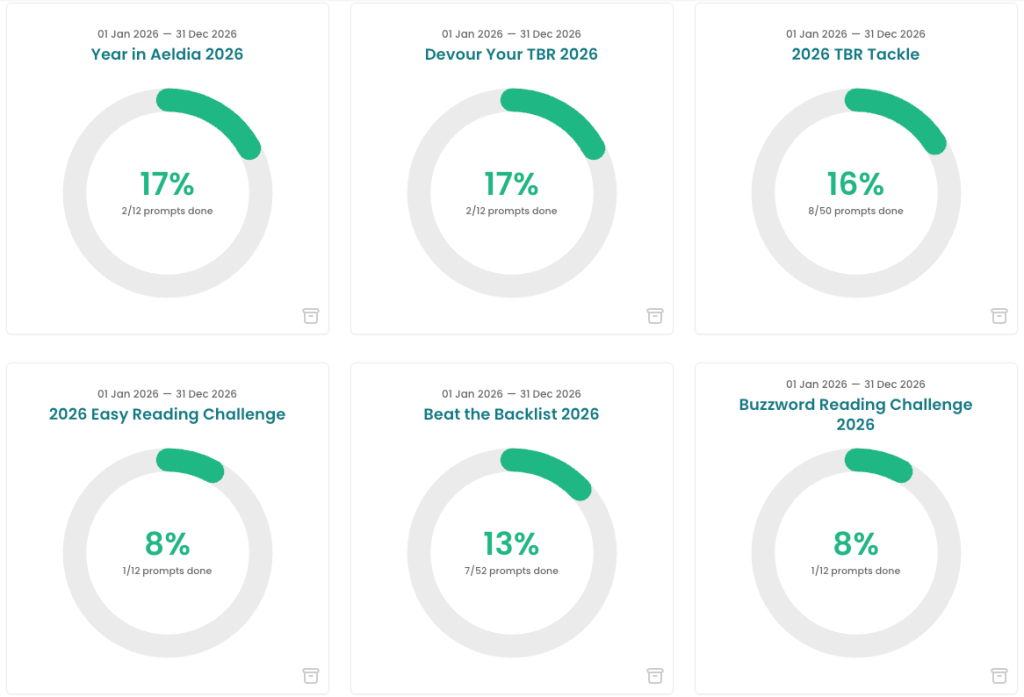This screenshot has width=1024, height=697.
Task: Click the 8/50 prompts done text
Action: [855, 211]
